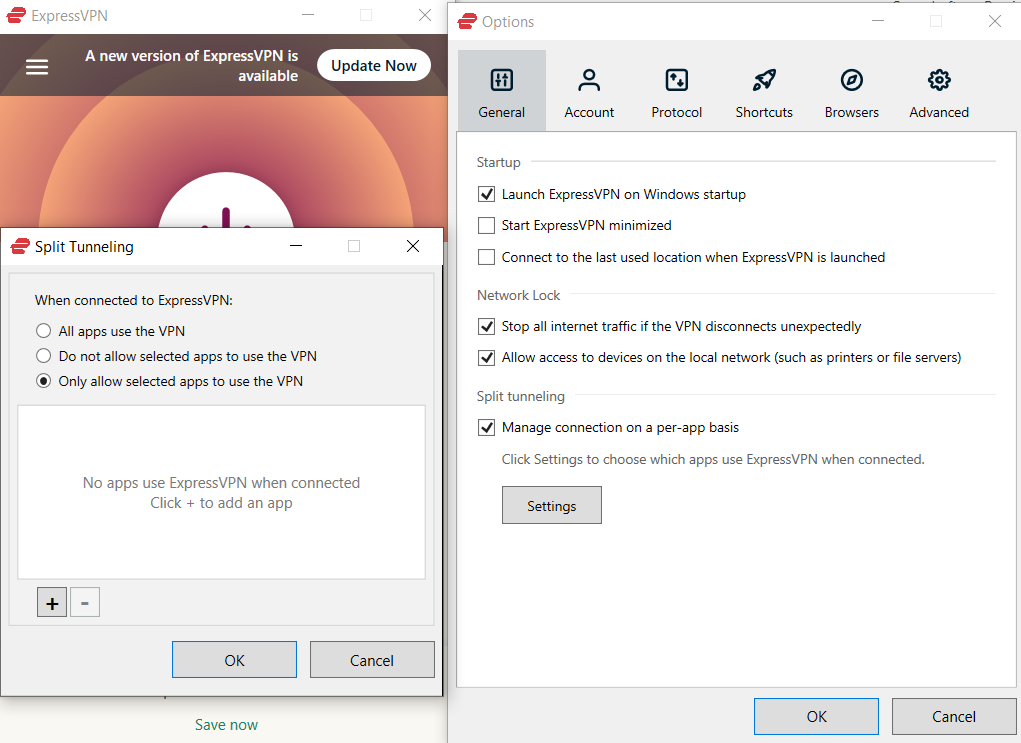Click the ExpressVPN logo in main title bar

(x=16, y=15)
